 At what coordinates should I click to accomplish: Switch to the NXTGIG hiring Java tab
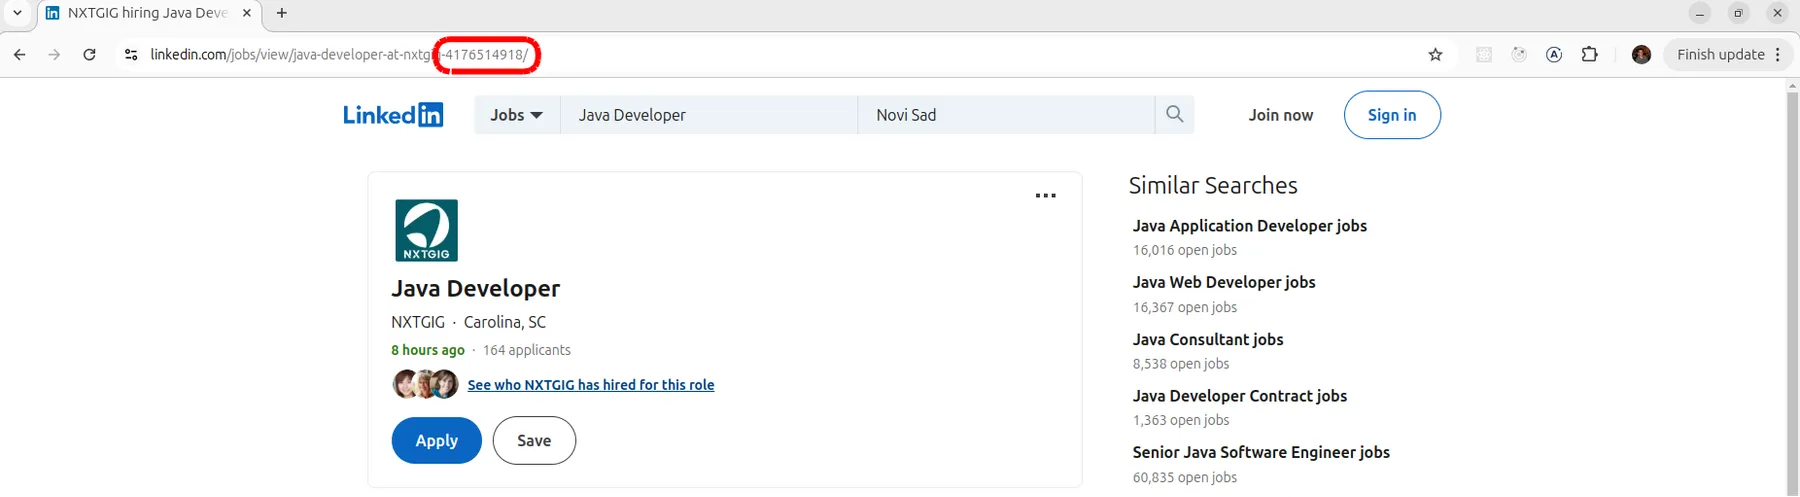[x=147, y=13]
